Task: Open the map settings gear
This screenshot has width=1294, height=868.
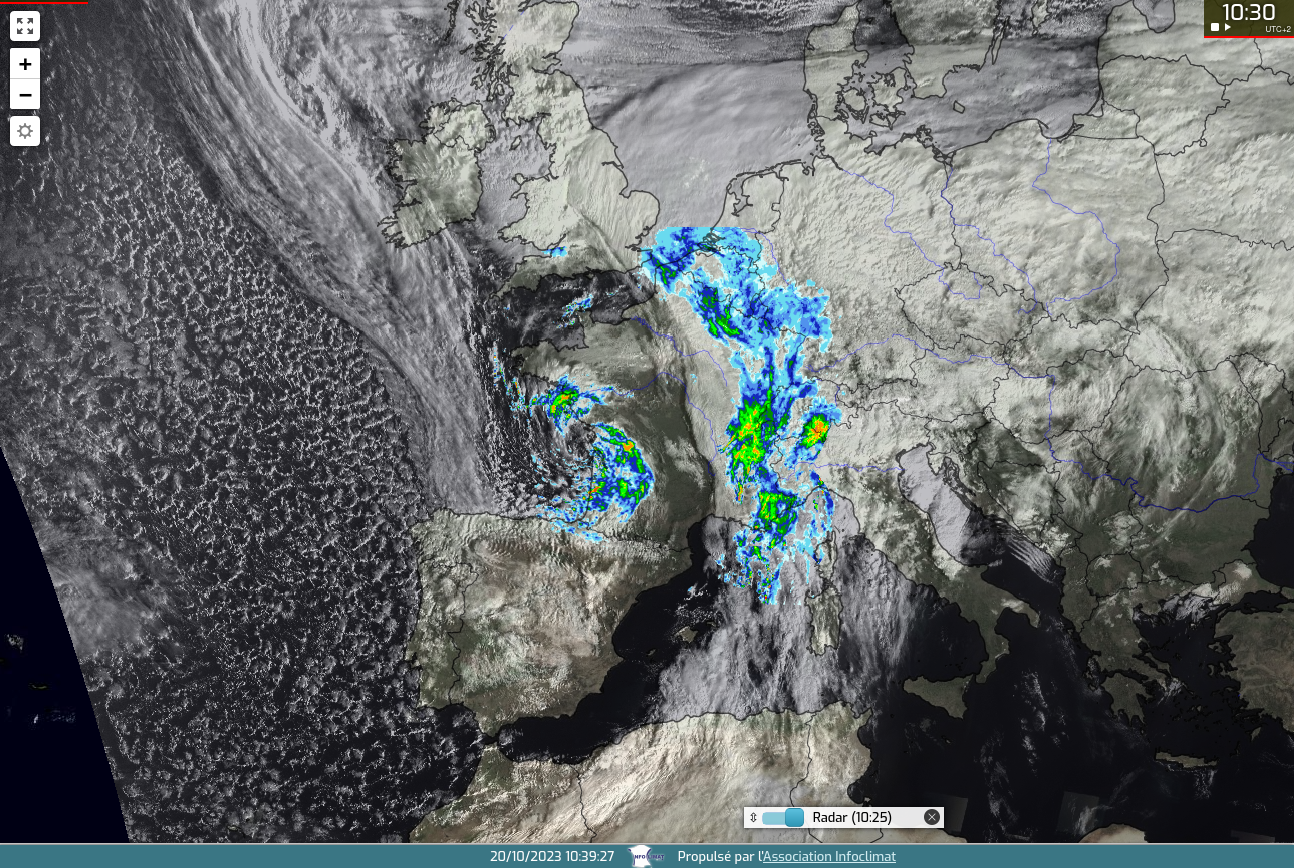Action: pos(25,131)
